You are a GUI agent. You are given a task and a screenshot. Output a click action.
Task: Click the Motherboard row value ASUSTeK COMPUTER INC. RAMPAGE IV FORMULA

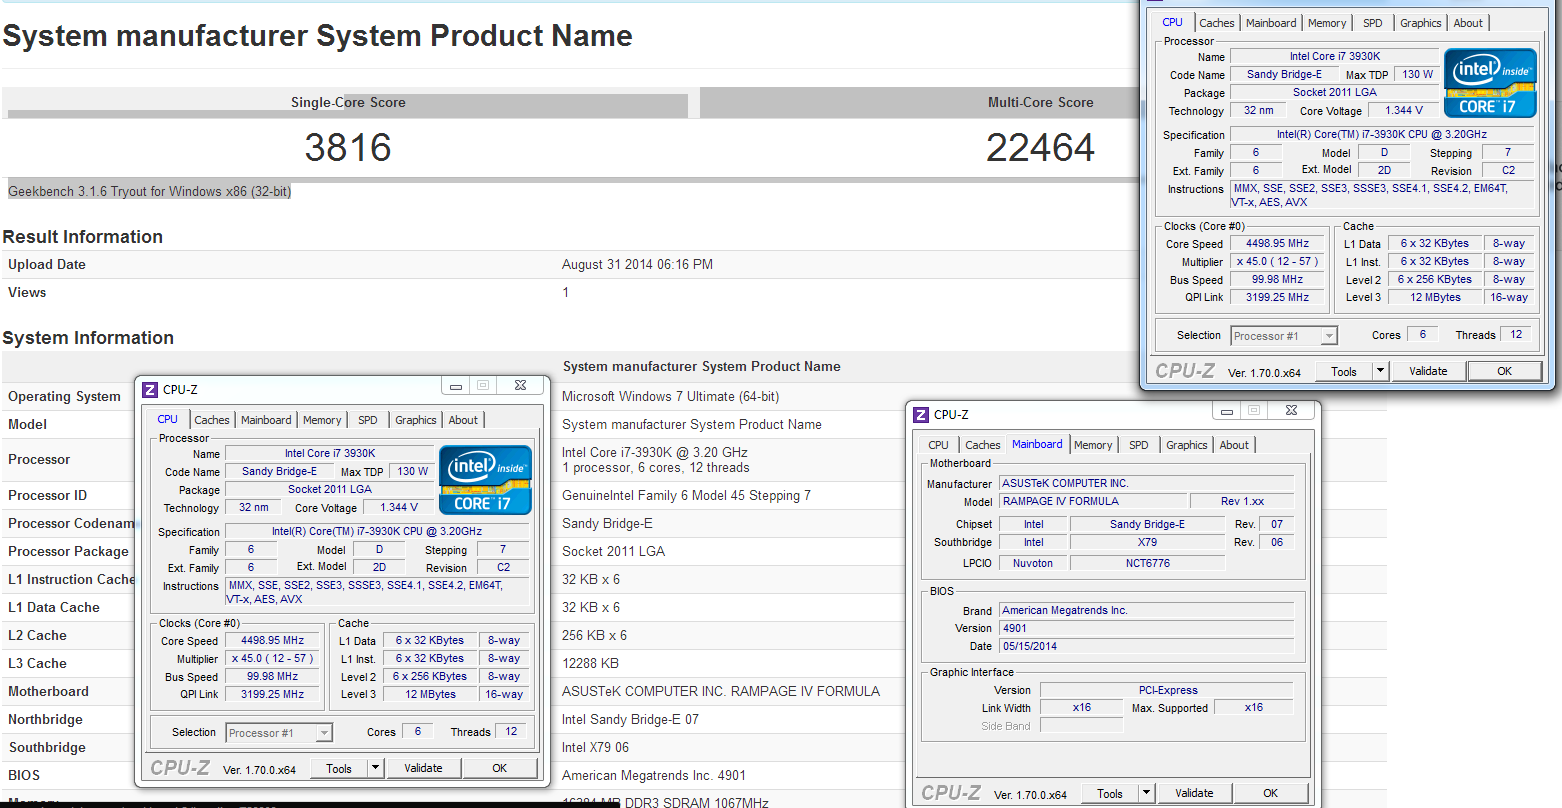click(721, 691)
